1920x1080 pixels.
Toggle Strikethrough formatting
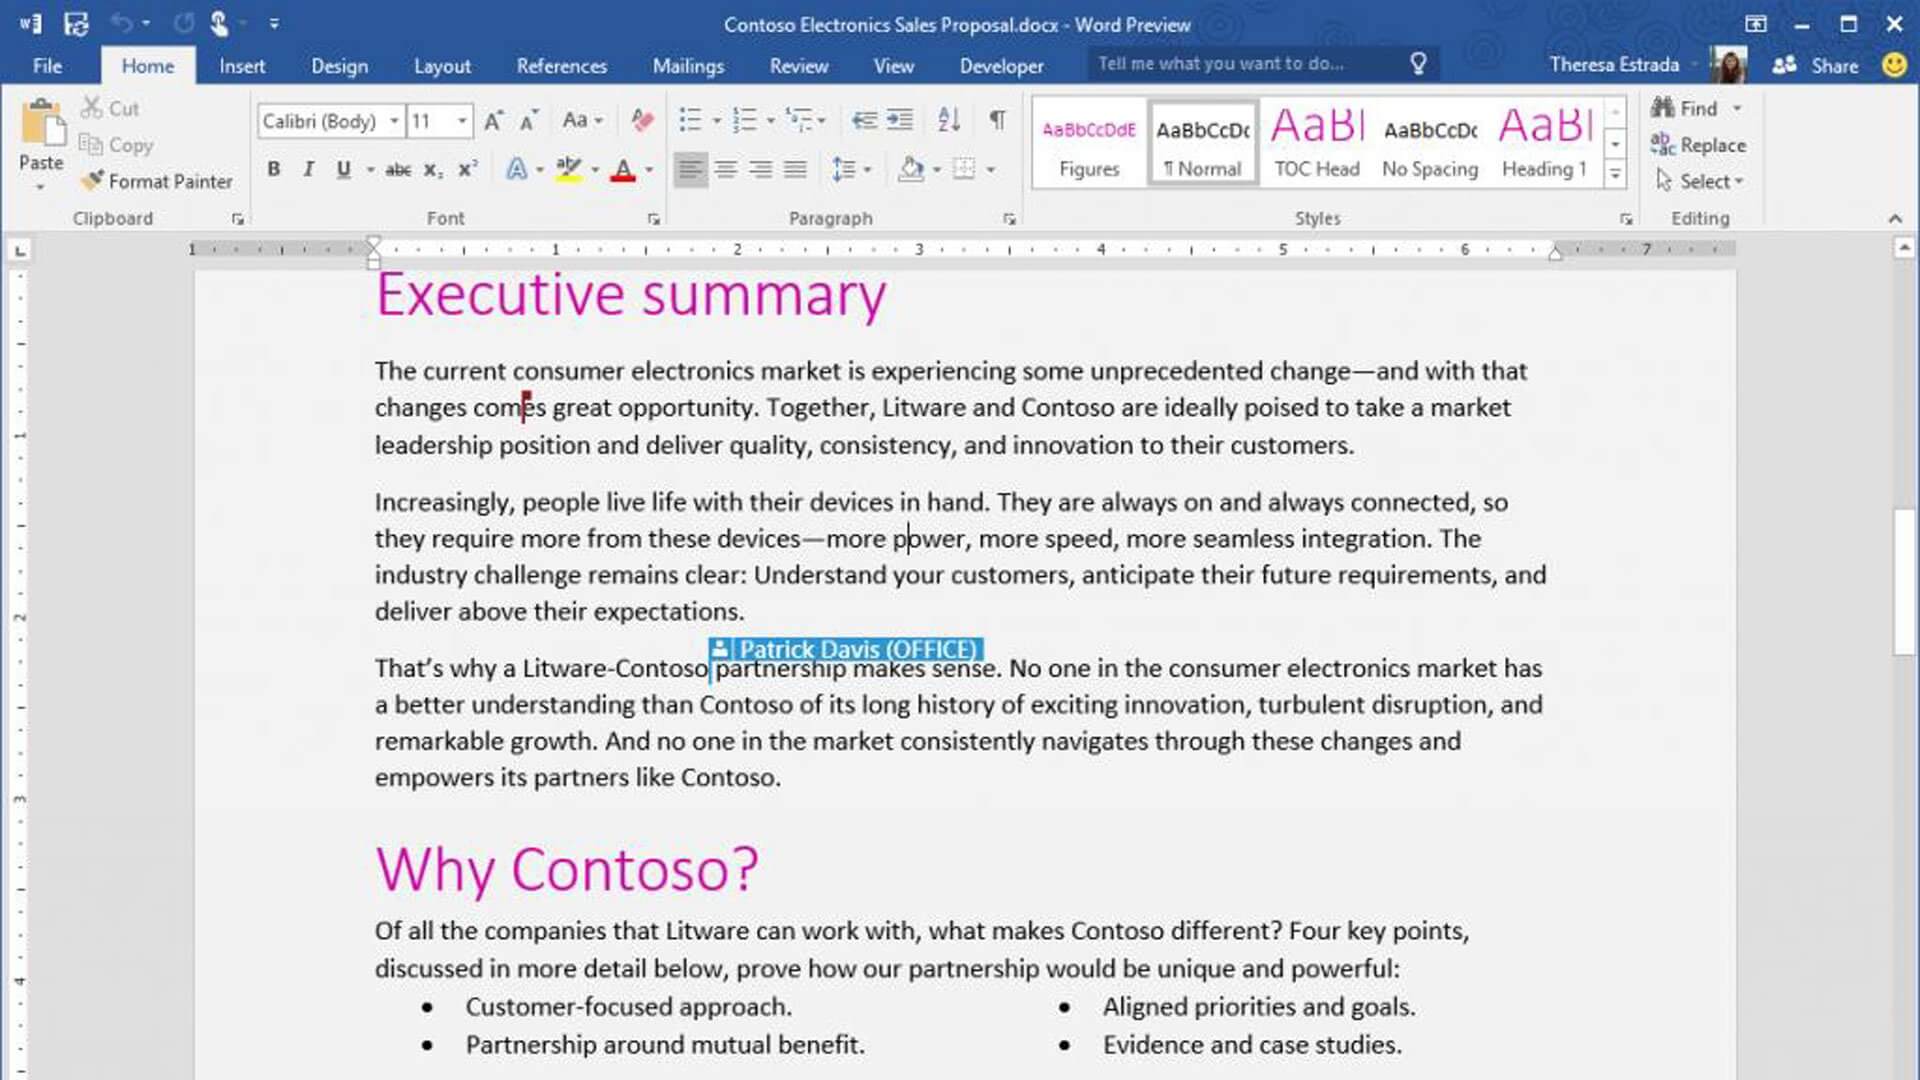click(398, 170)
